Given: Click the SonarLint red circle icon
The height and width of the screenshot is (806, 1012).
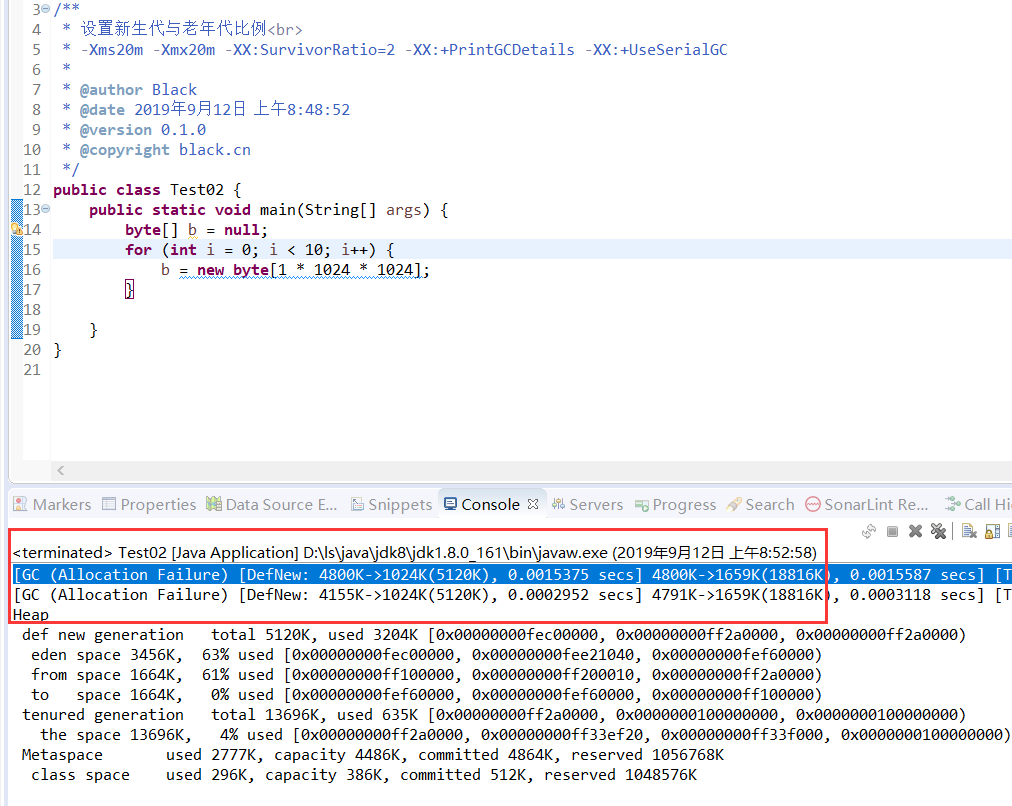Looking at the screenshot, I should pos(813,504).
